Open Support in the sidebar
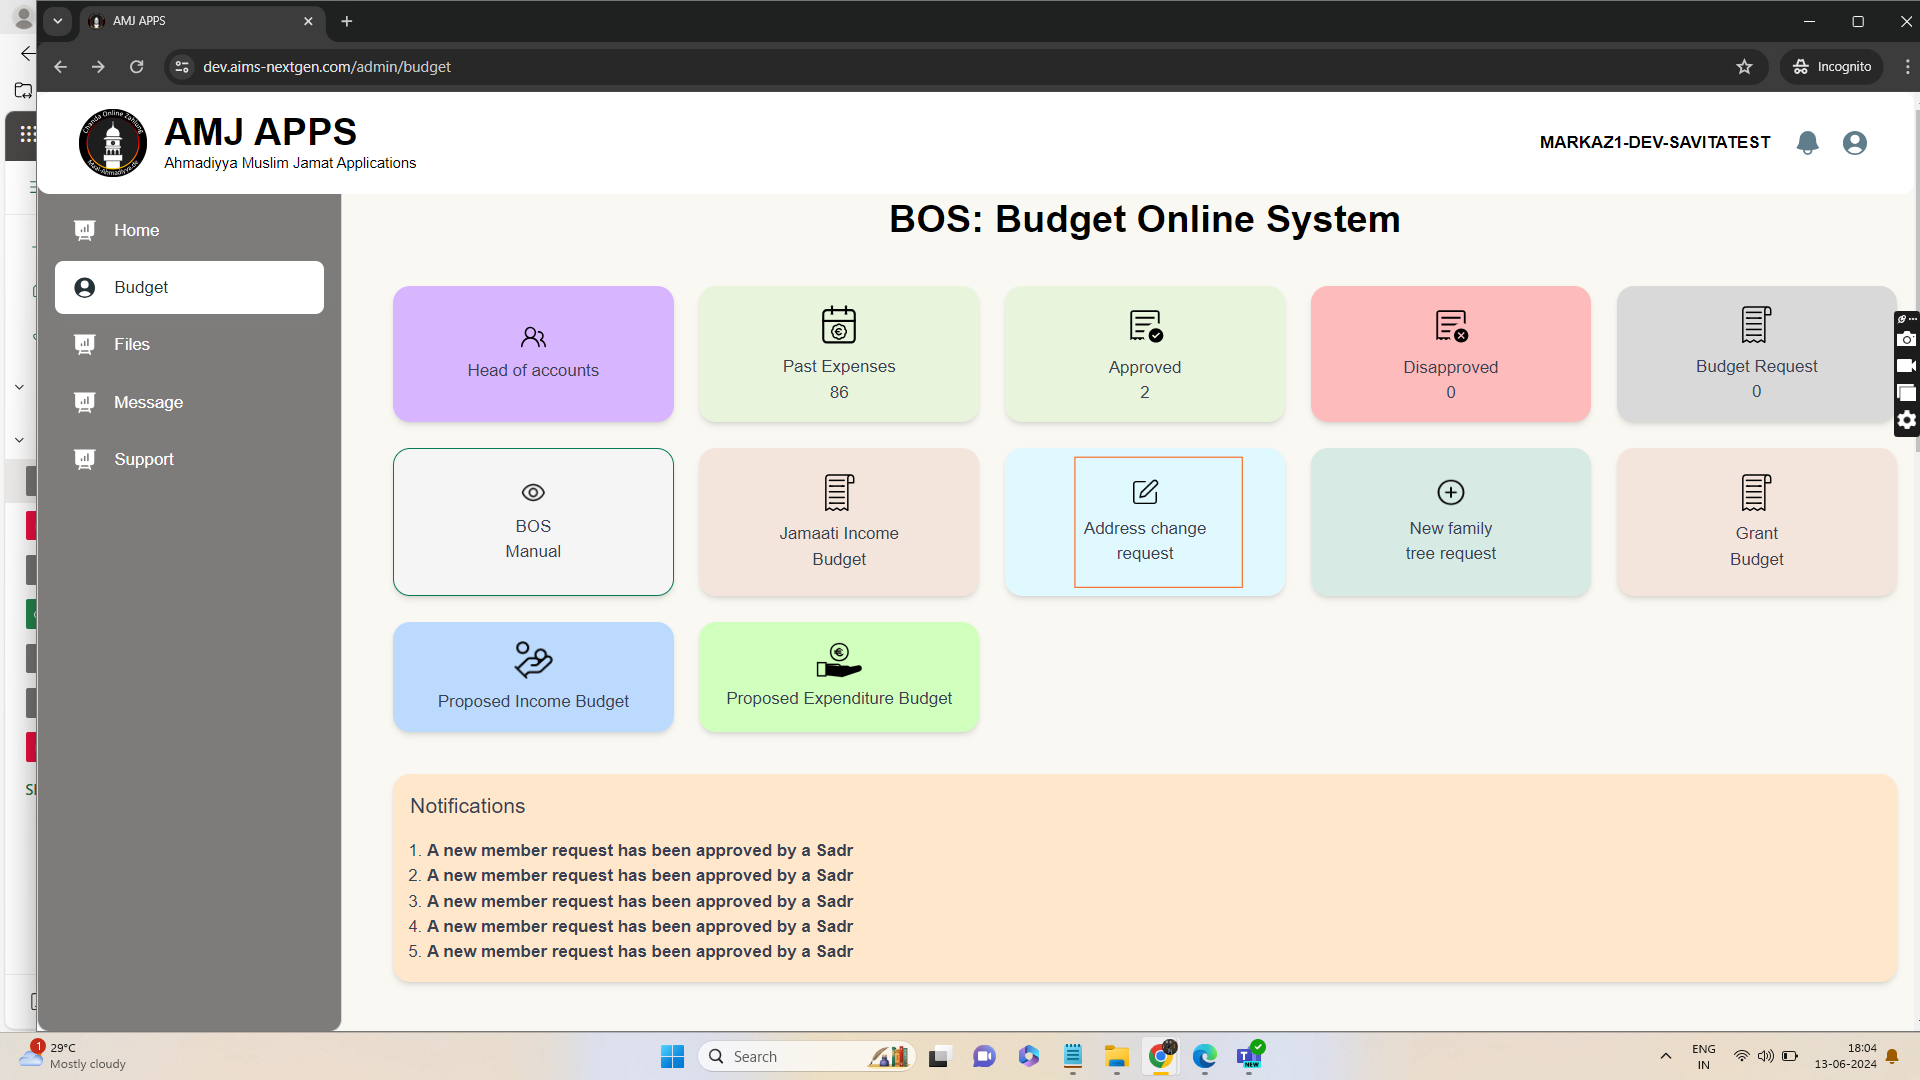This screenshot has width=1920, height=1080. 189,459
